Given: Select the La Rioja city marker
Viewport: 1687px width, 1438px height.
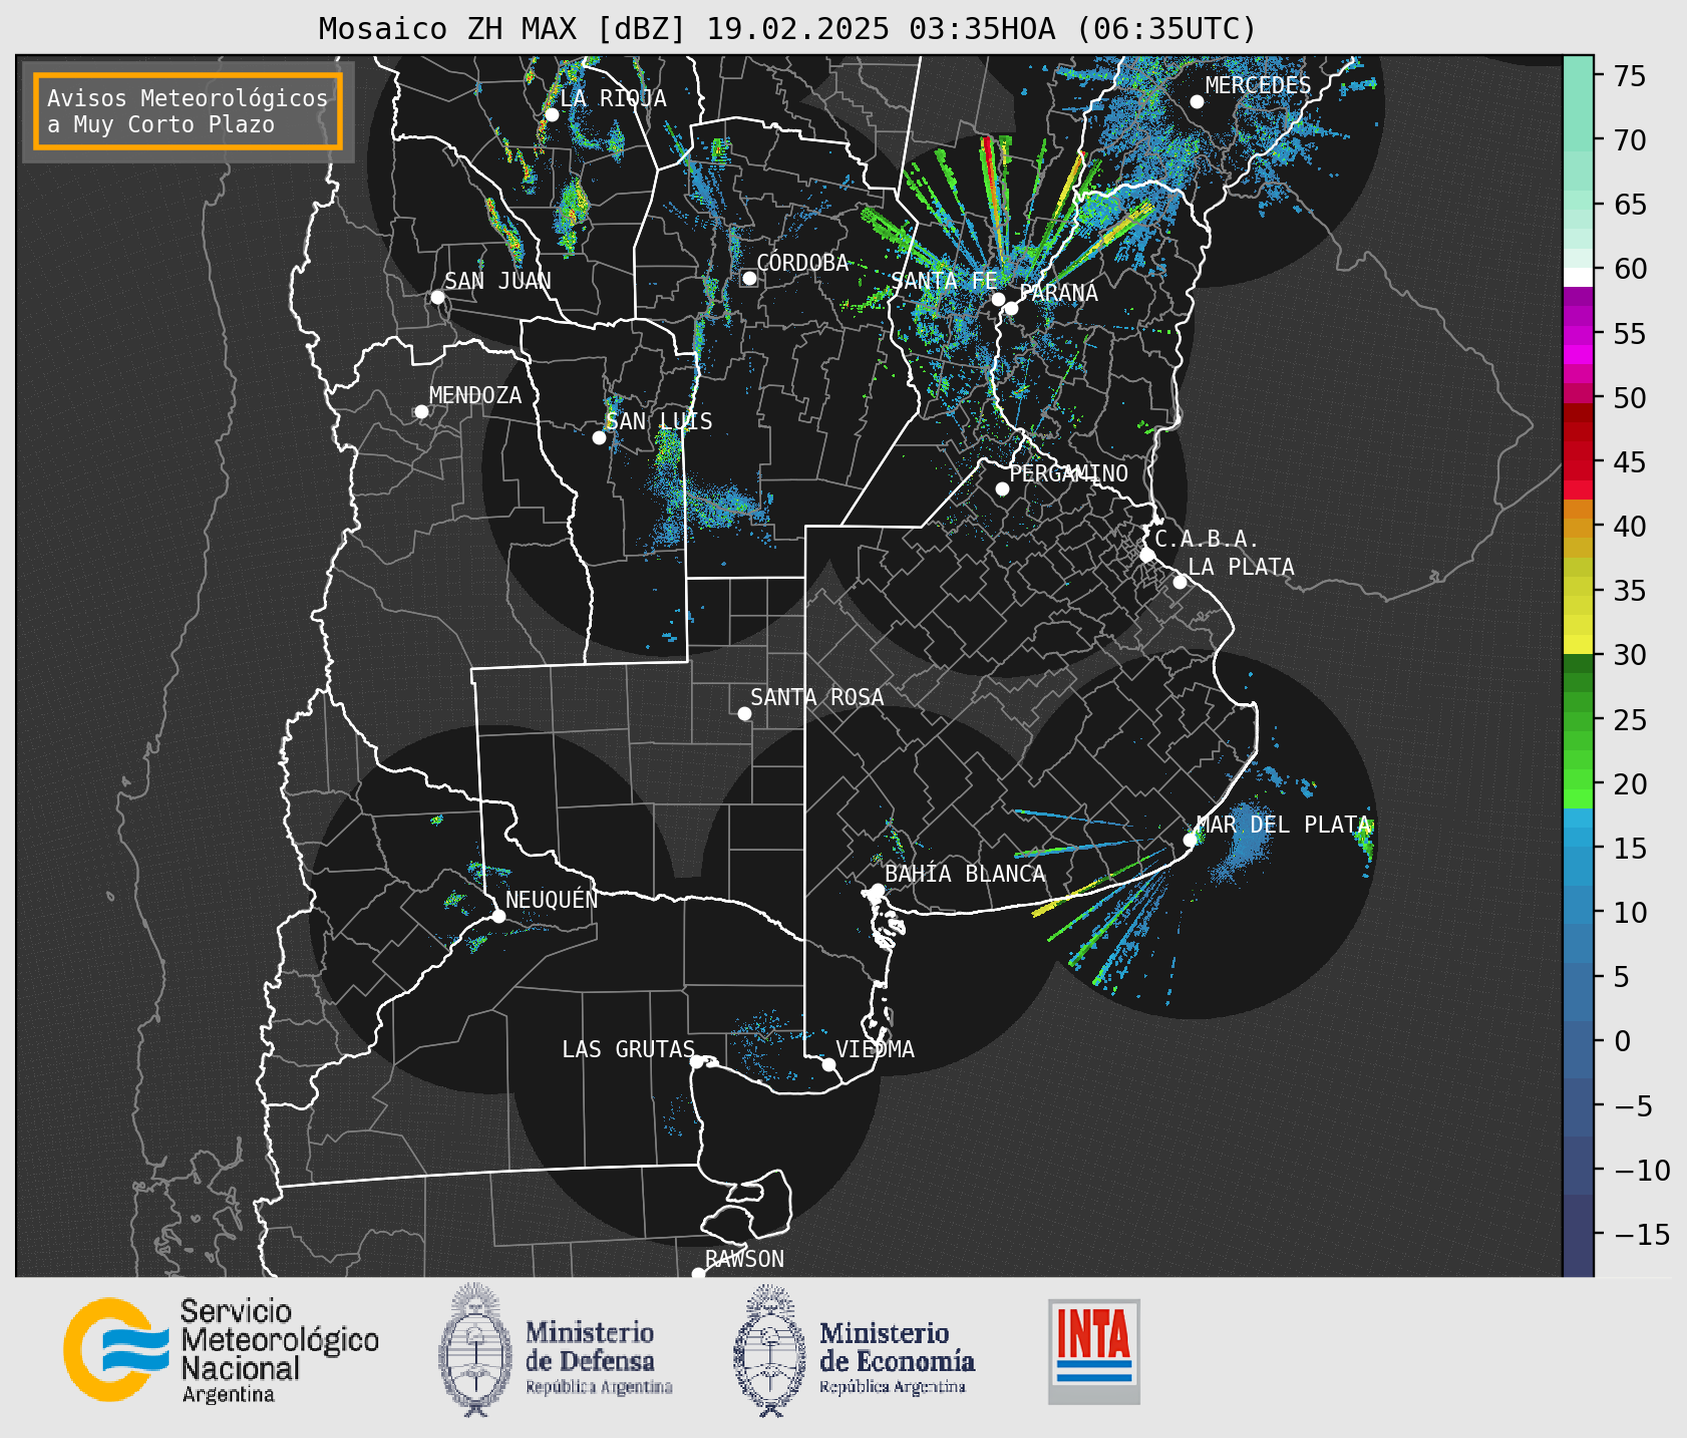Looking at the screenshot, I should pyautogui.click(x=552, y=115).
